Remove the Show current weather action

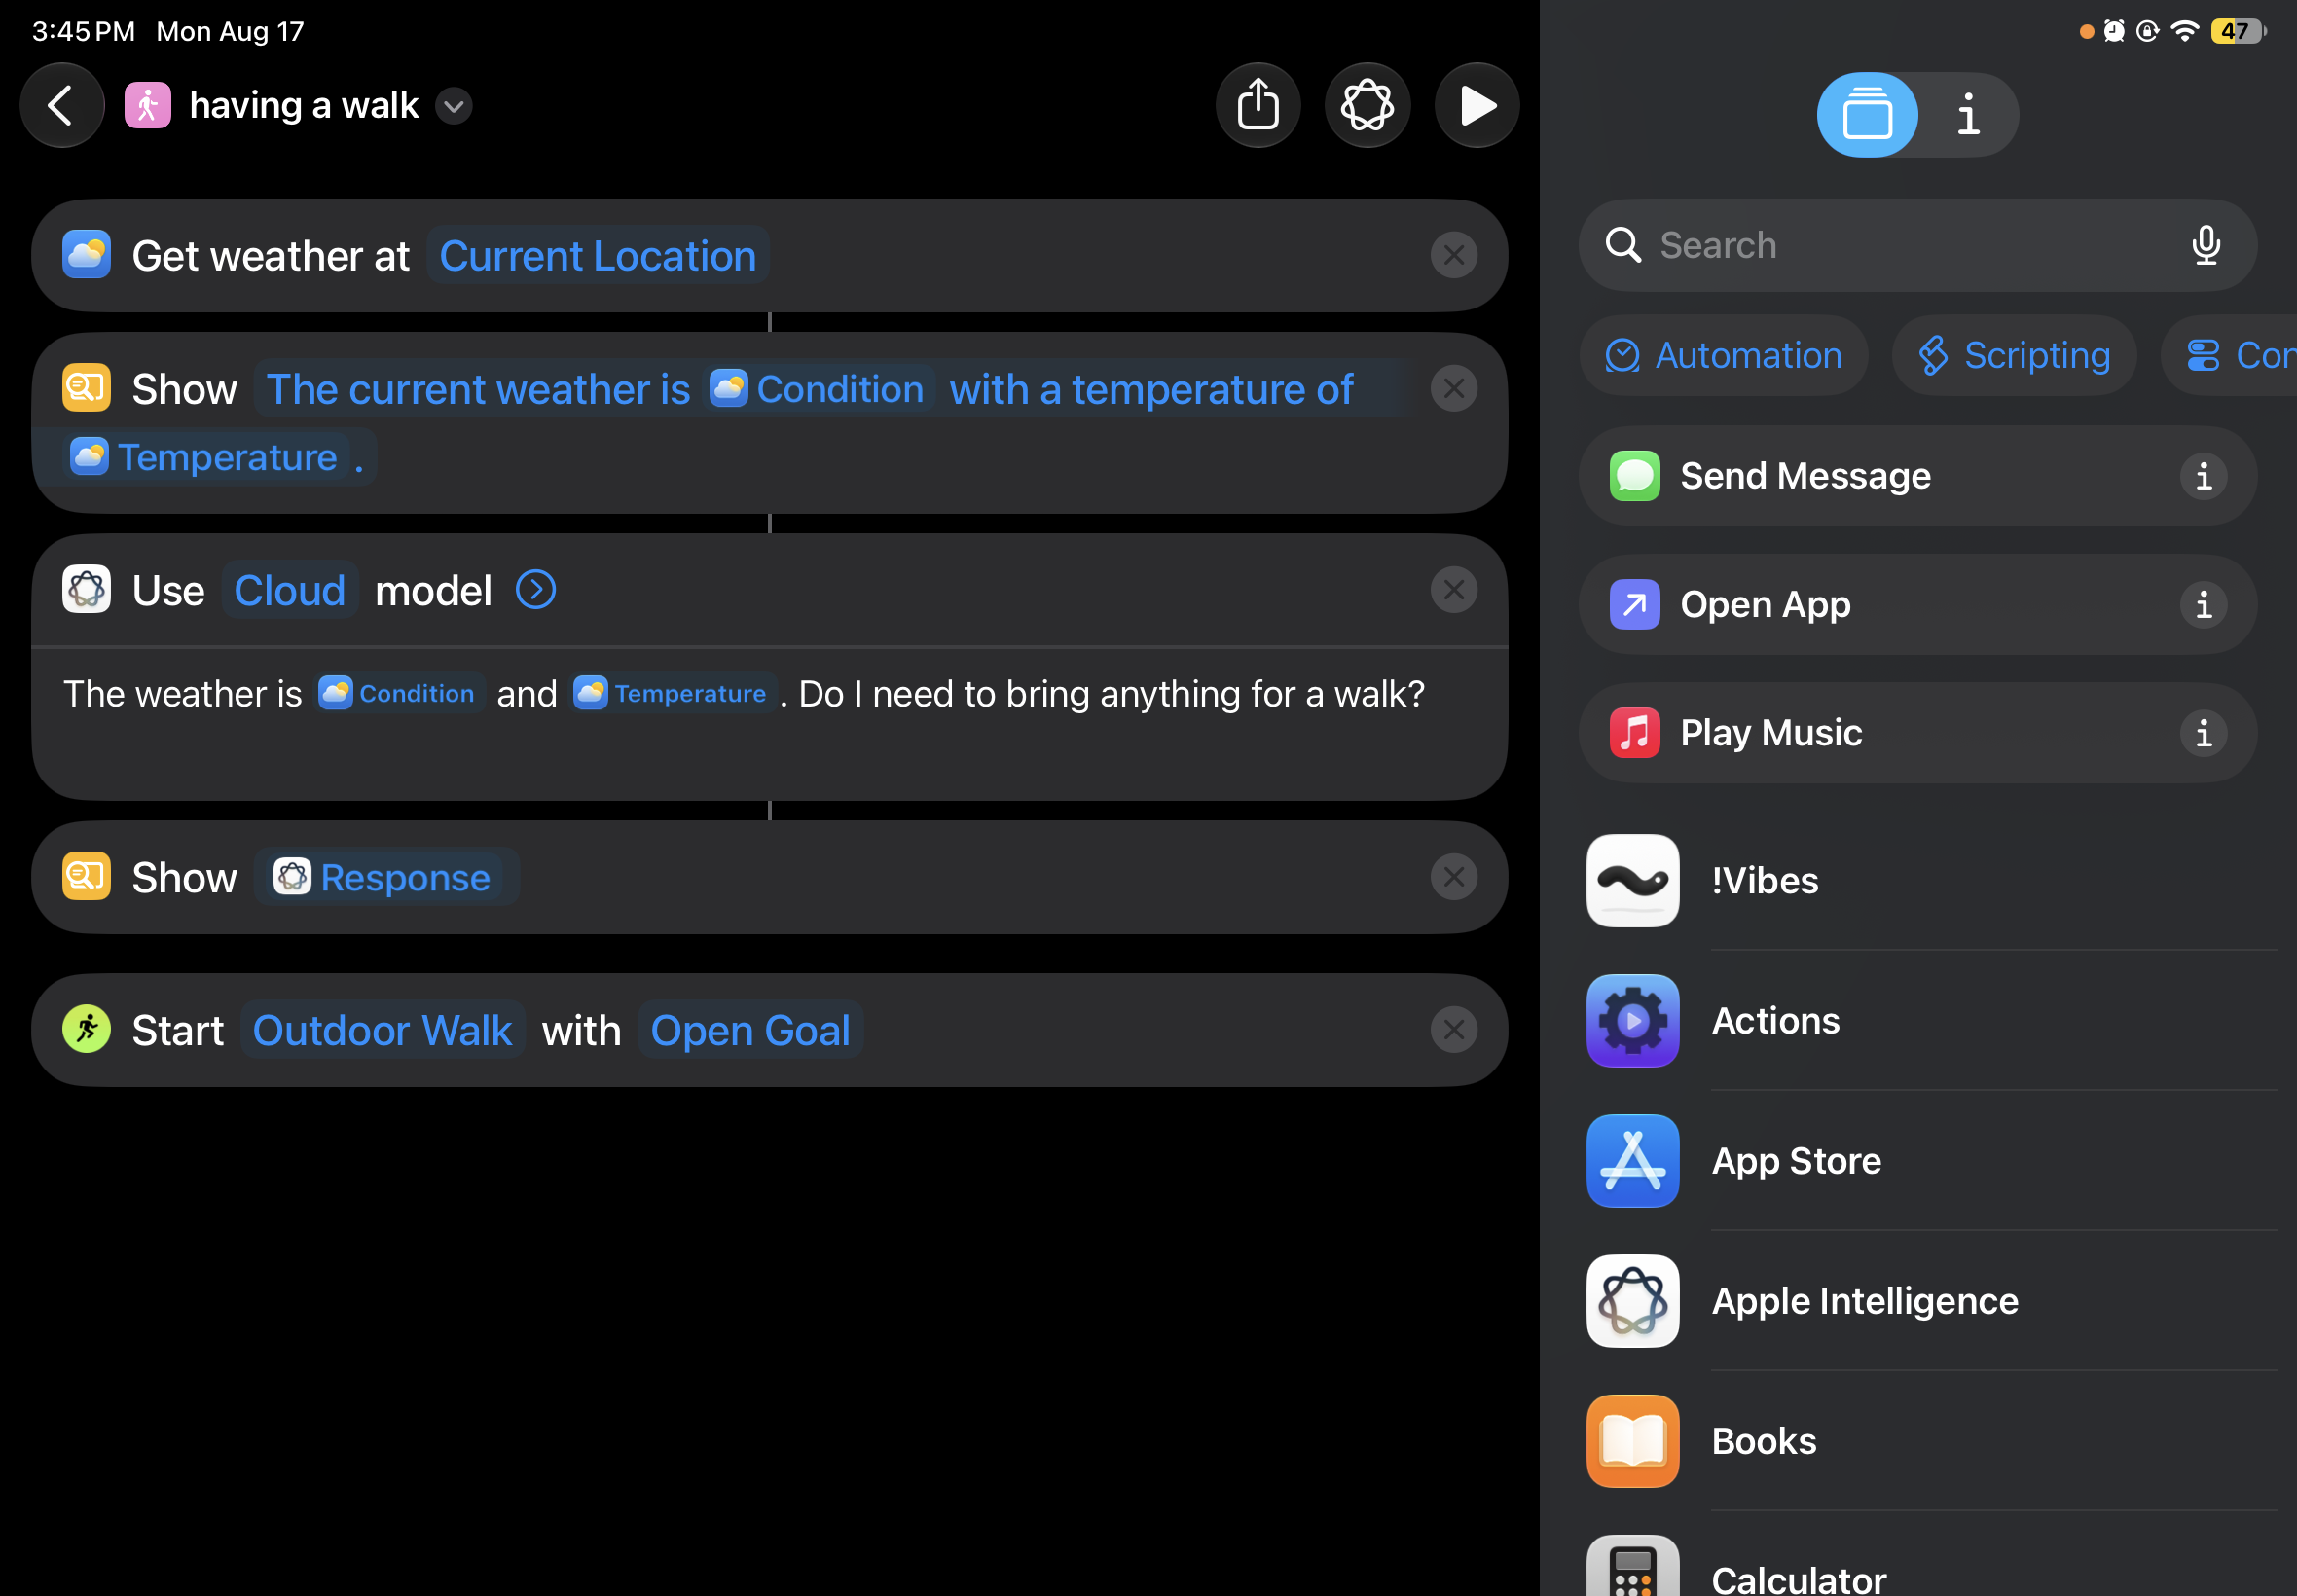click(x=1454, y=388)
